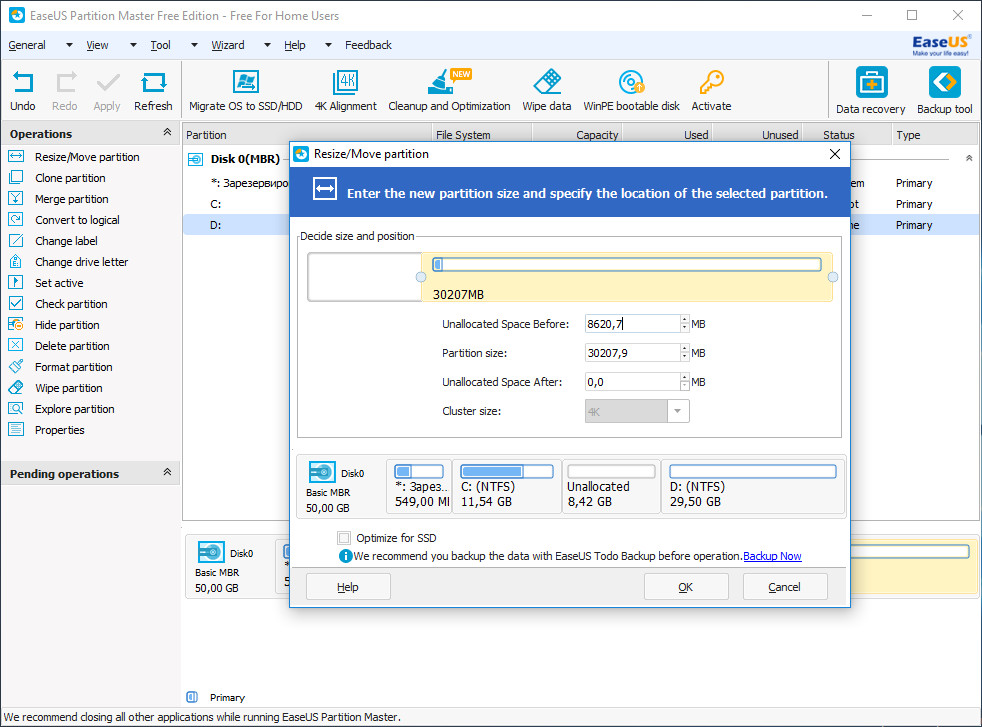Focus the Unallocated Space After field
This screenshot has width=982, height=727.
[633, 382]
